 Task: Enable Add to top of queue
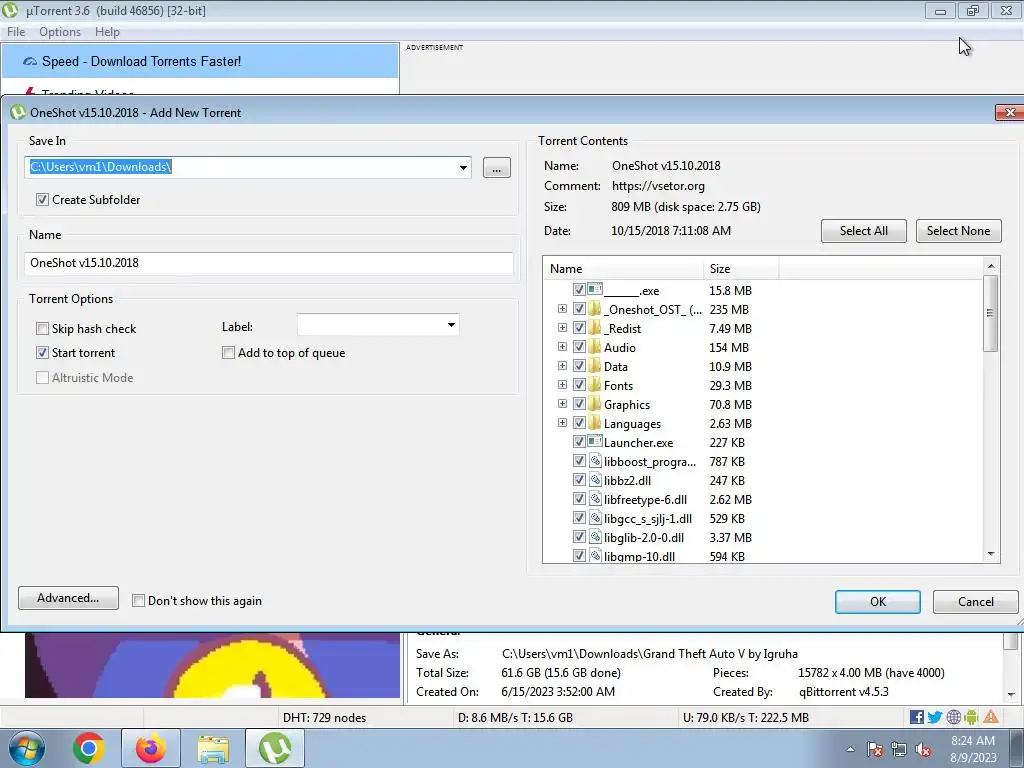[228, 353]
